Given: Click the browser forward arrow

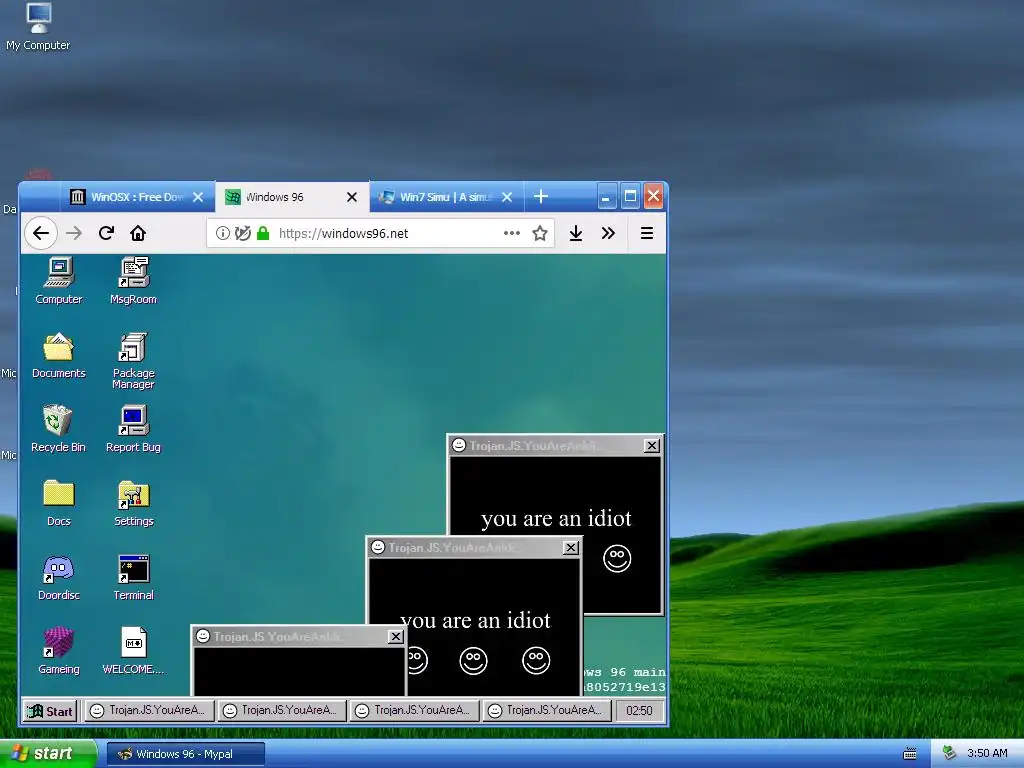Looking at the screenshot, I should pos(74,233).
